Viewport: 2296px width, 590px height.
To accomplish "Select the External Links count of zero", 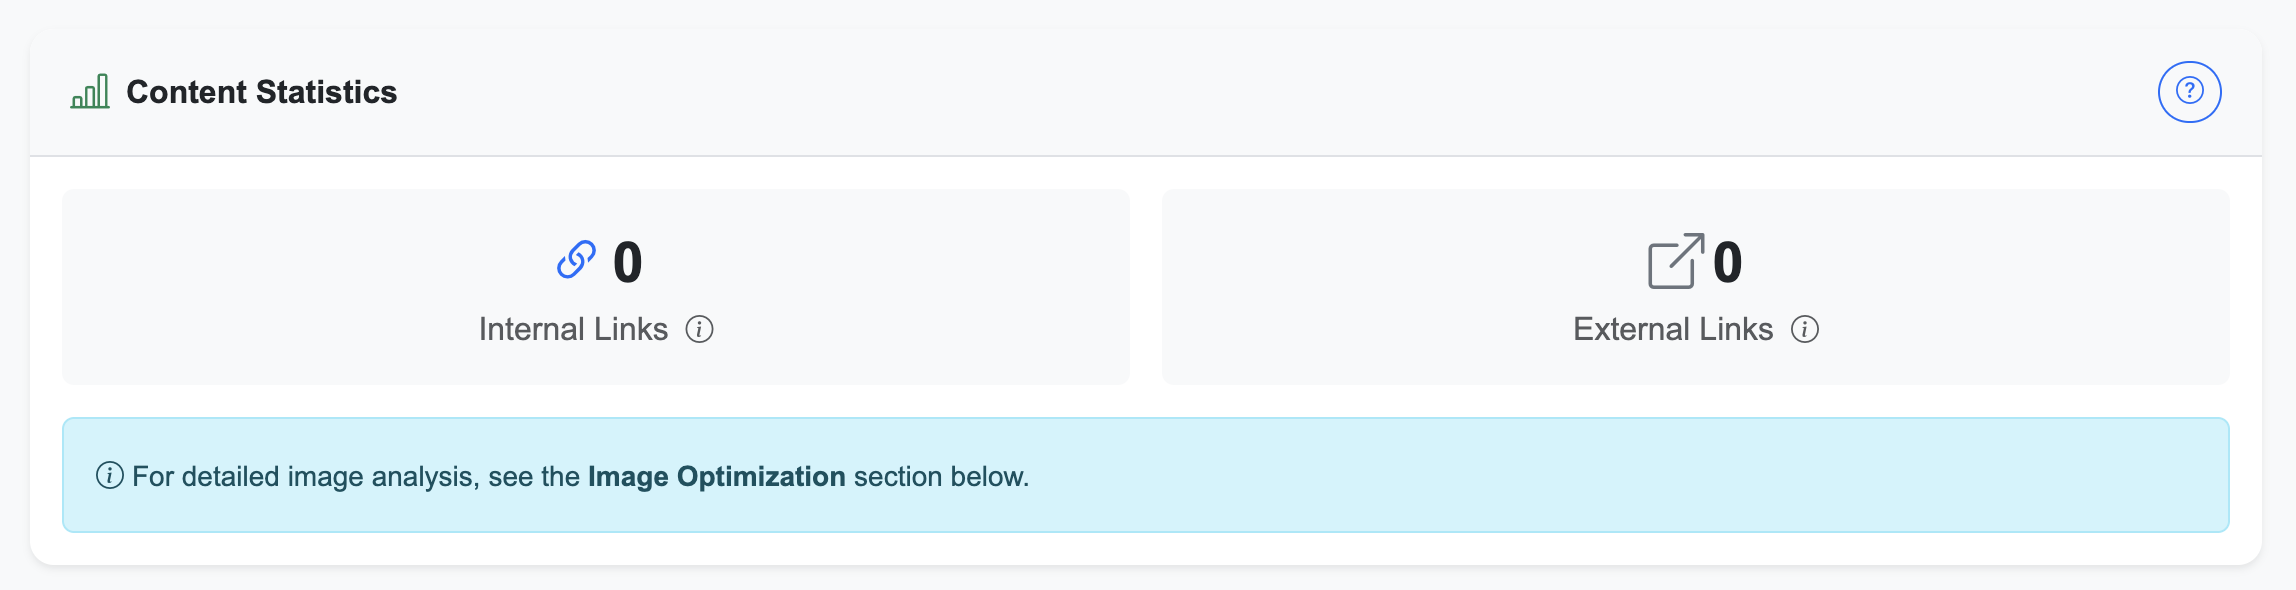I will (1727, 262).
